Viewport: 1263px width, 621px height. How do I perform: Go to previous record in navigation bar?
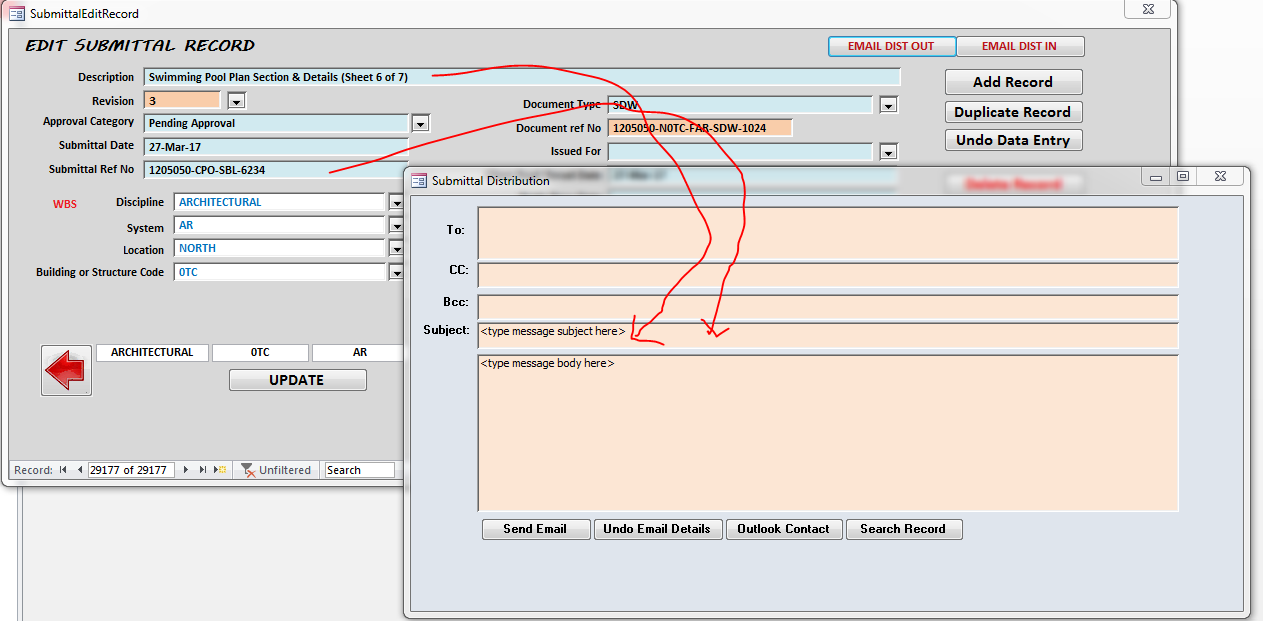coord(79,470)
